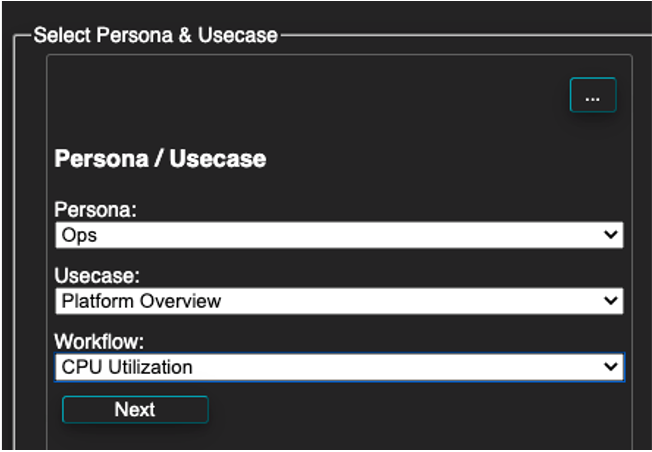Viewport: 652px width, 452px height.
Task: Expand the Usecase dropdown showing Platform Overview
Action: [339, 301]
